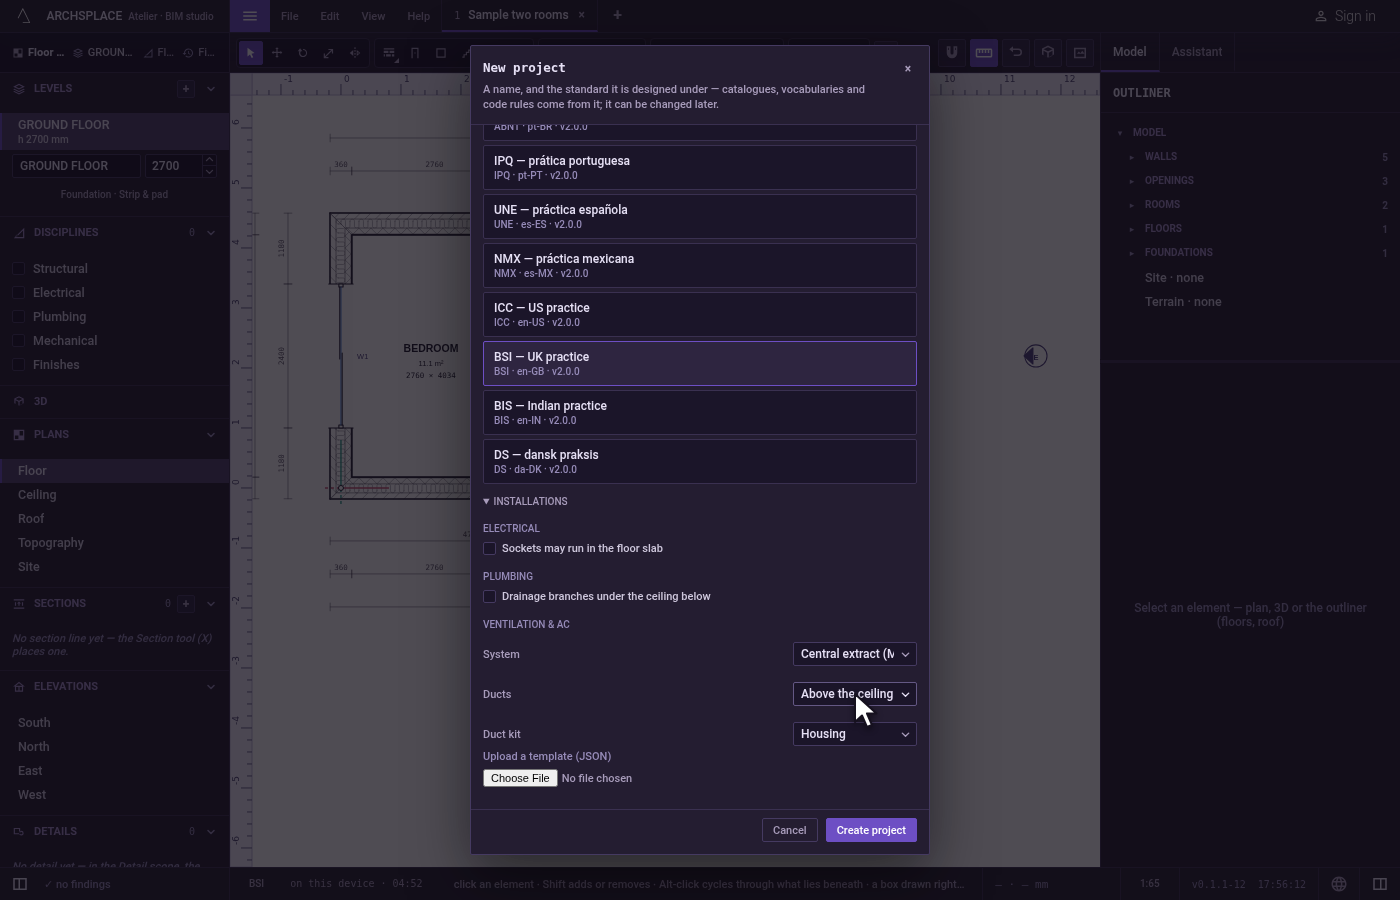Select the rotate tool

(x=302, y=53)
